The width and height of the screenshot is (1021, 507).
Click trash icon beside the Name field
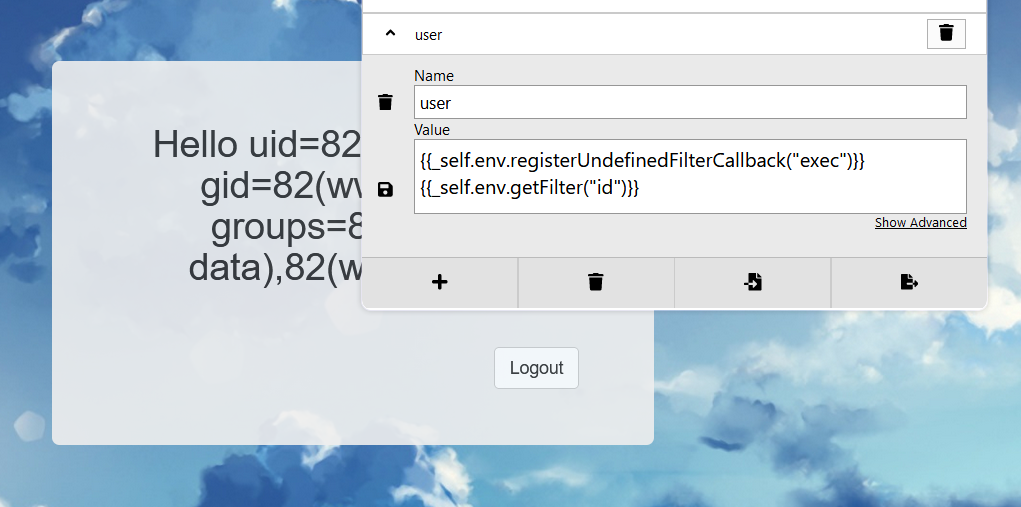tap(385, 102)
